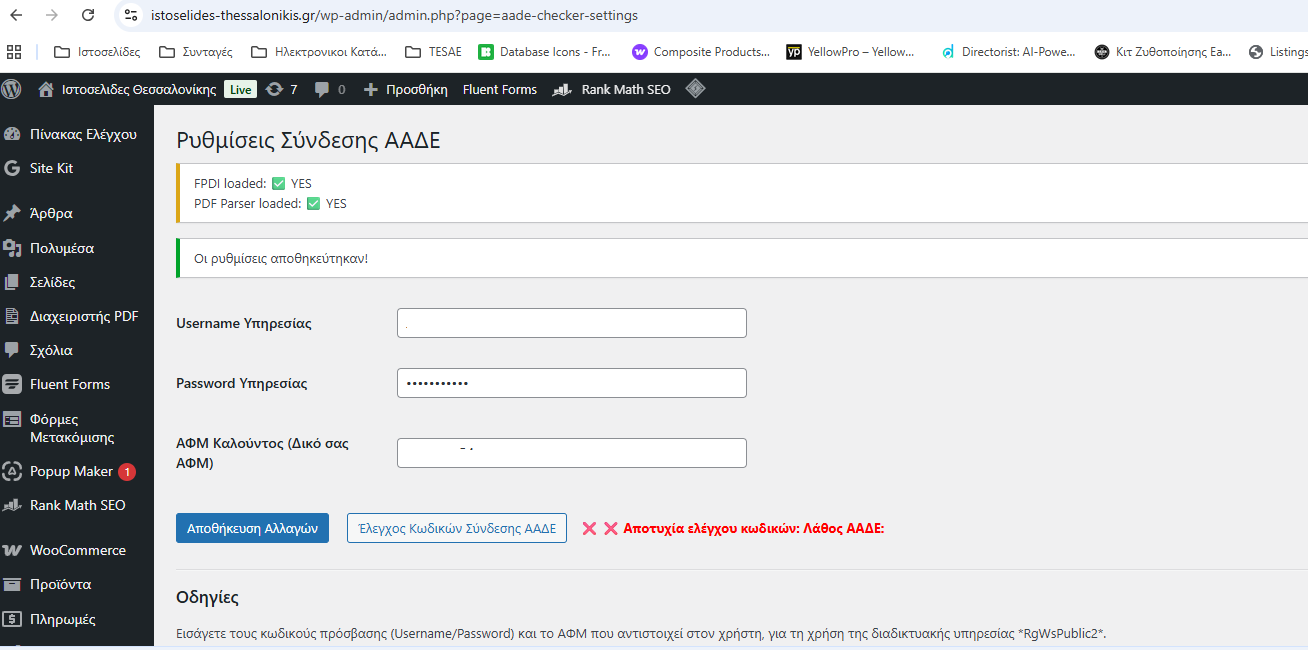The width and height of the screenshot is (1308, 650).
Task: Click the diamond icon in admin bar
Action: pyautogui.click(x=695, y=89)
